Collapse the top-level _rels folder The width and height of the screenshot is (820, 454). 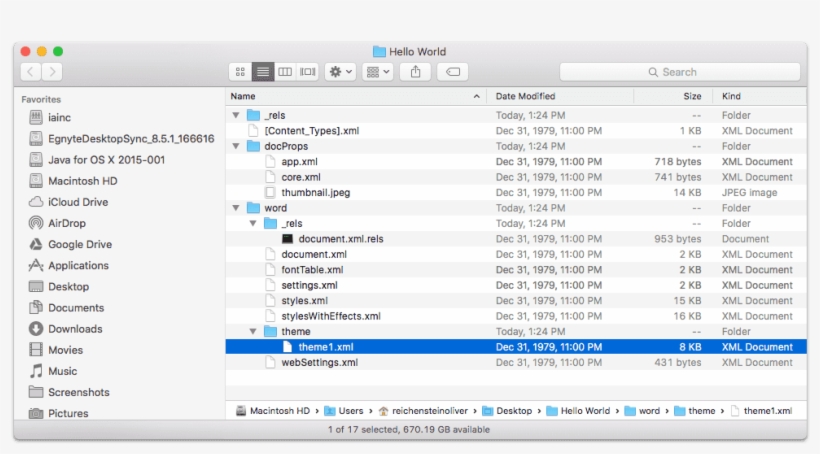(236, 115)
